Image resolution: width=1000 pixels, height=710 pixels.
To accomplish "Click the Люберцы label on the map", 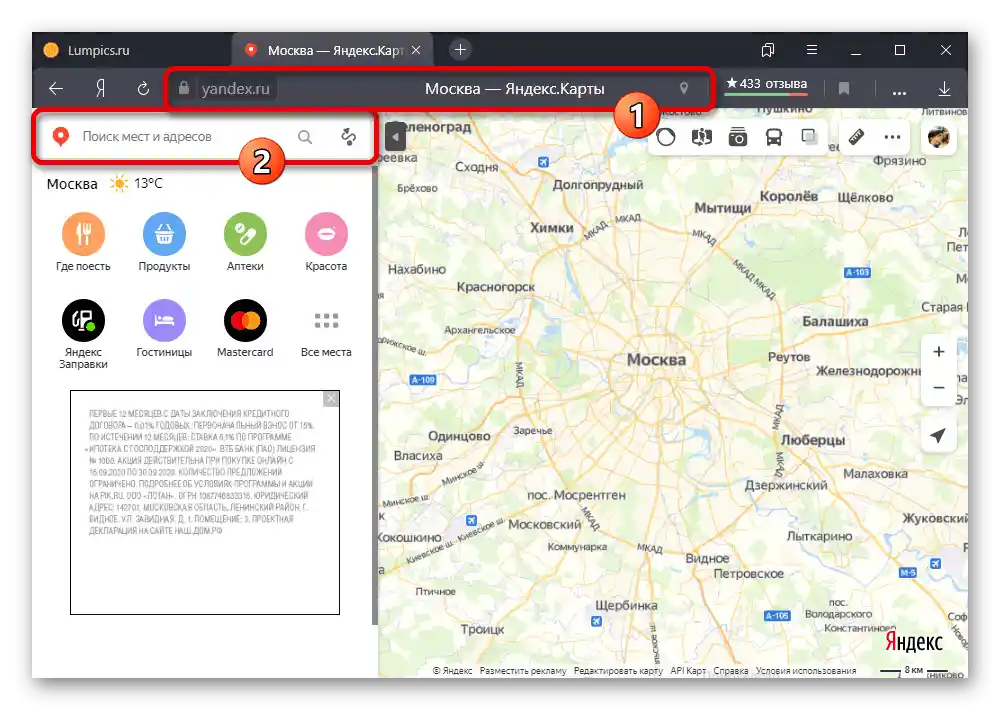I will 812,440.
